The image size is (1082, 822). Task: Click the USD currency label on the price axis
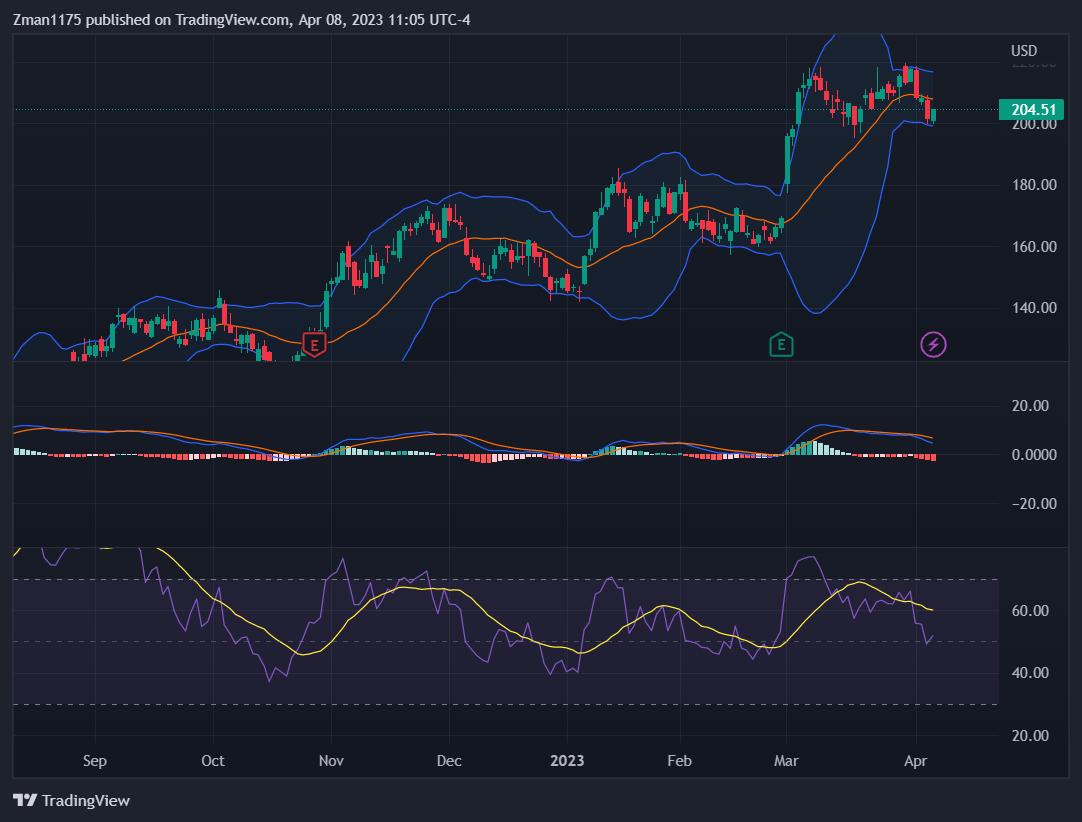coord(1024,50)
